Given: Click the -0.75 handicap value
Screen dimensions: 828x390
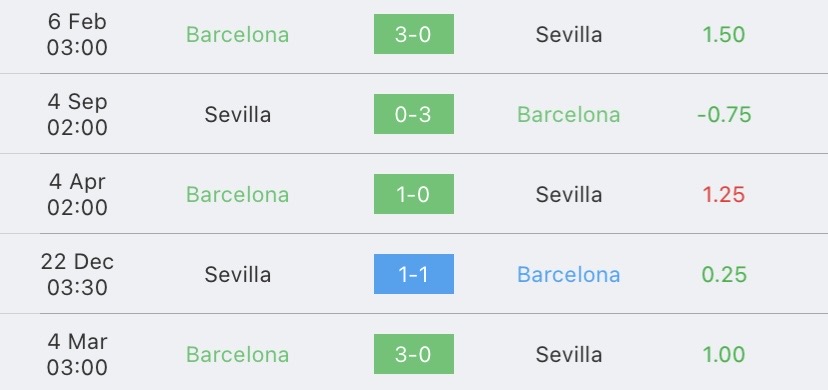Looking at the screenshot, I should point(724,115).
